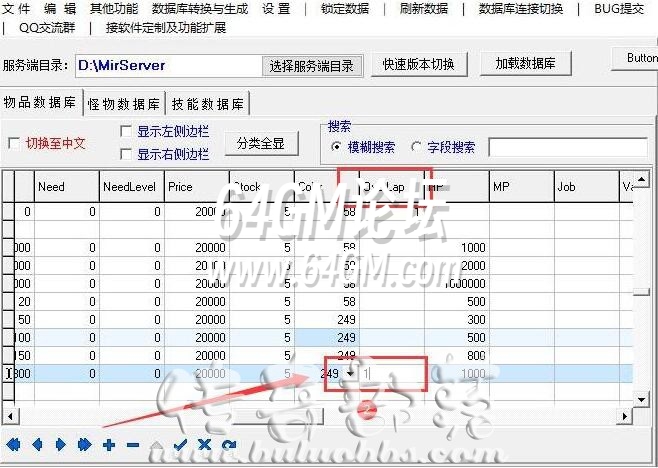Switch to the 怪物数据库 tab
This screenshot has width=658, height=468.
click(124, 104)
